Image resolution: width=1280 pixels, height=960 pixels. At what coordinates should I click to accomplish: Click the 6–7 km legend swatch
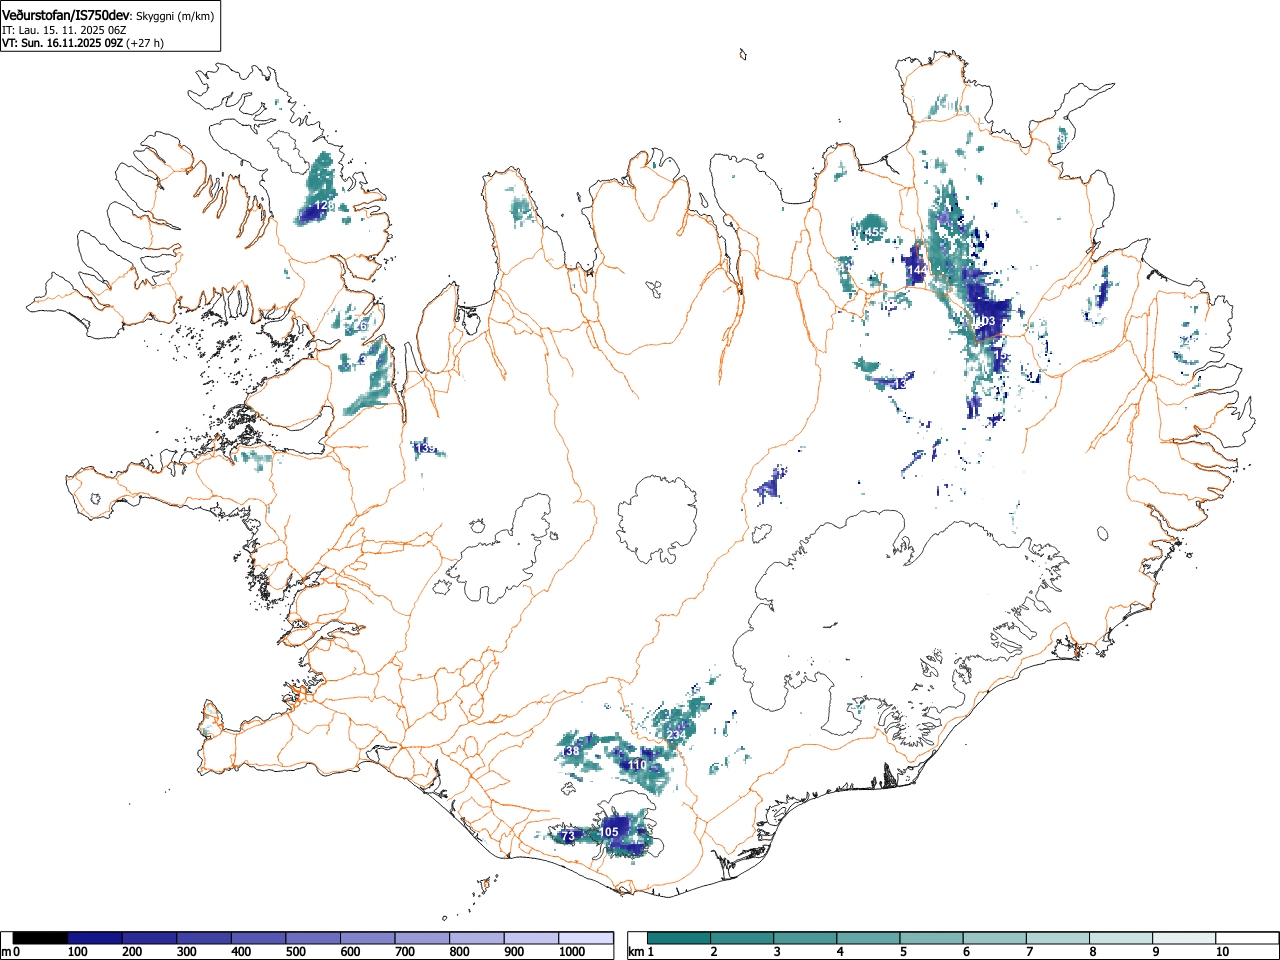994,938
